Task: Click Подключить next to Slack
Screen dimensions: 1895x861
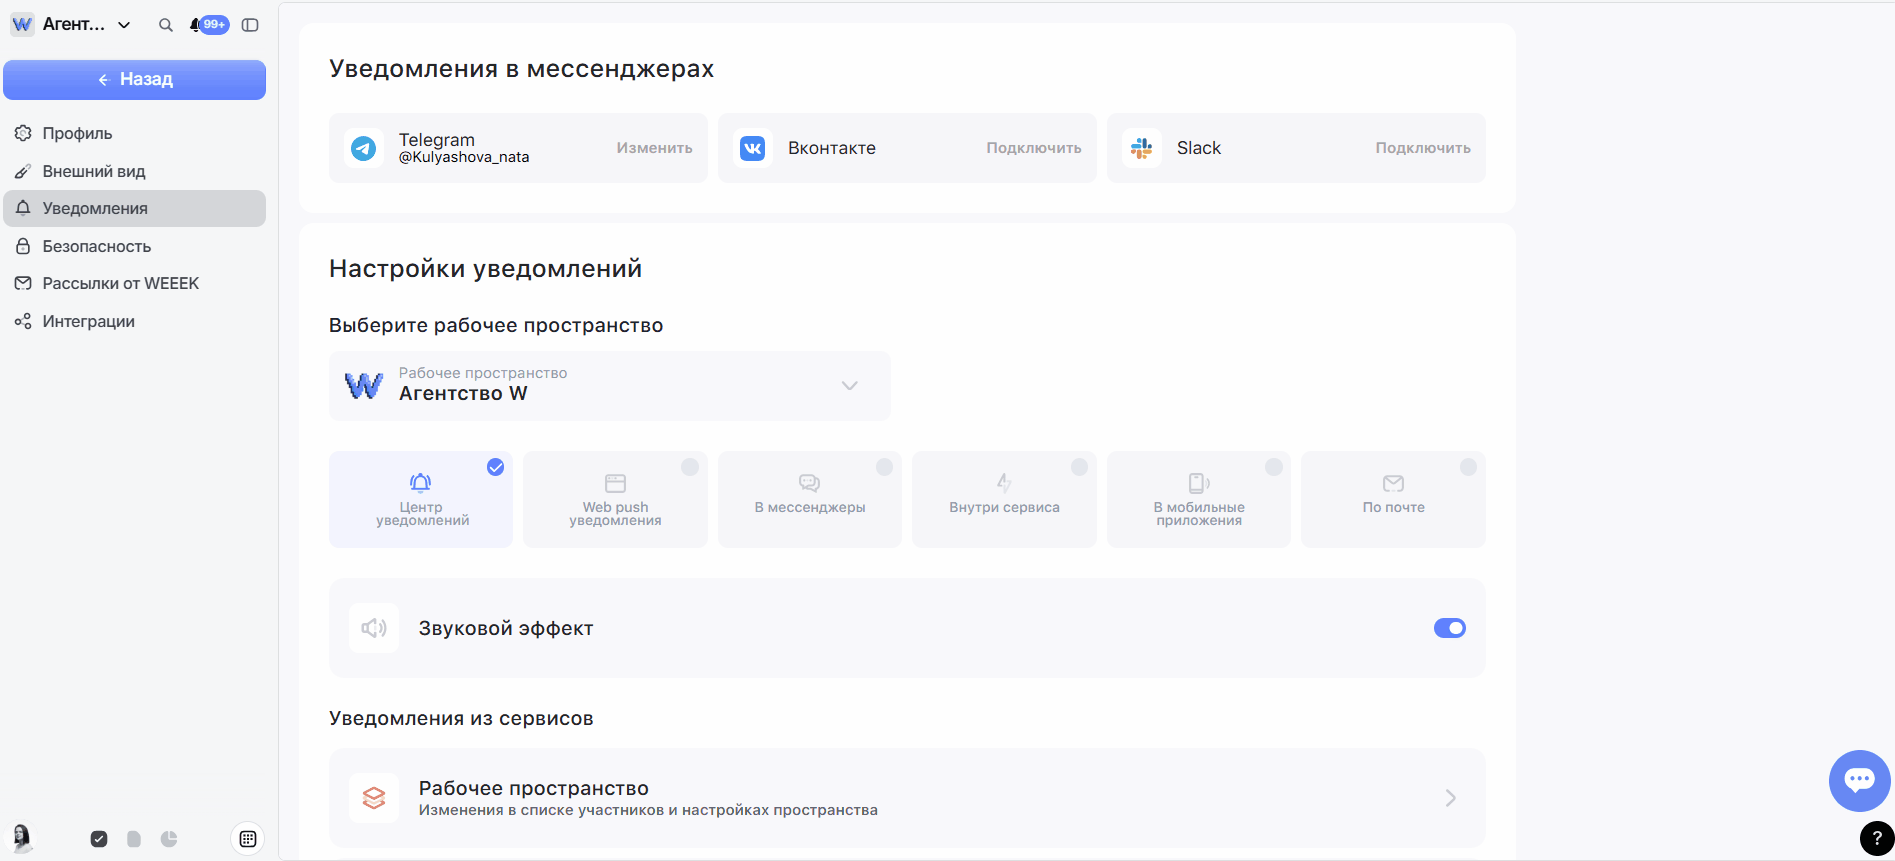Action: pyautogui.click(x=1422, y=148)
